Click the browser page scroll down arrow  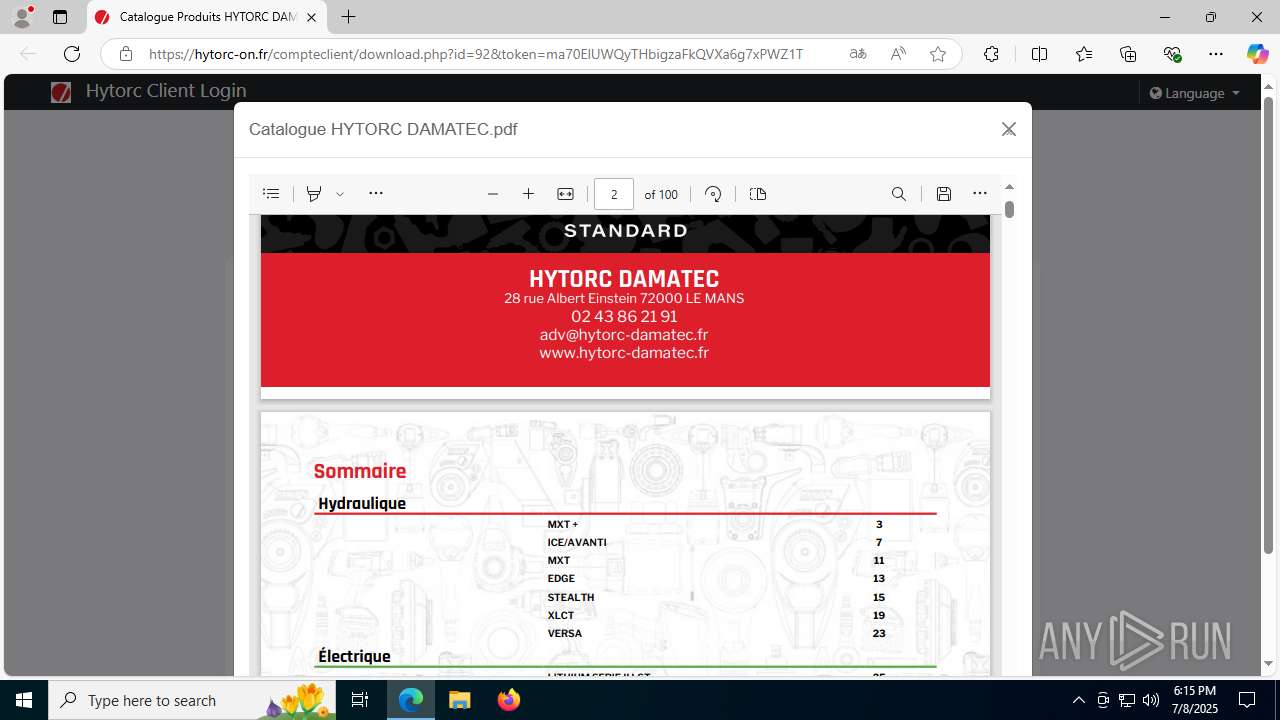pyautogui.click(x=1268, y=664)
